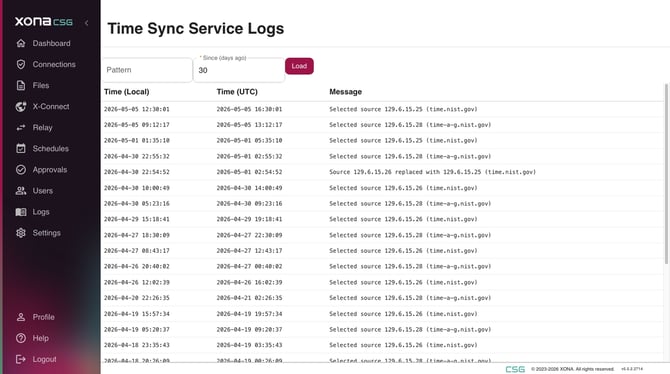Click the CSG footer logo
The image size is (670, 374).
coord(515,369)
